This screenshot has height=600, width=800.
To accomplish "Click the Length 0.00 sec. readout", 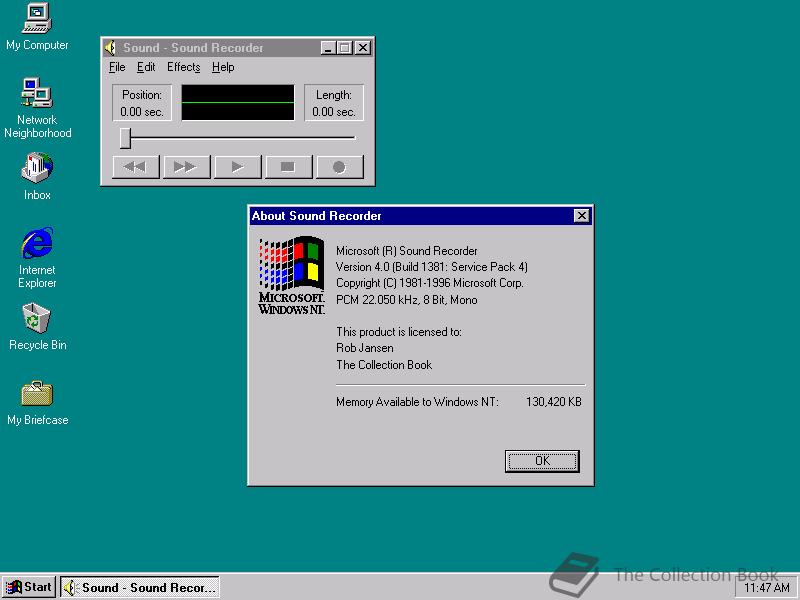I will (334, 103).
